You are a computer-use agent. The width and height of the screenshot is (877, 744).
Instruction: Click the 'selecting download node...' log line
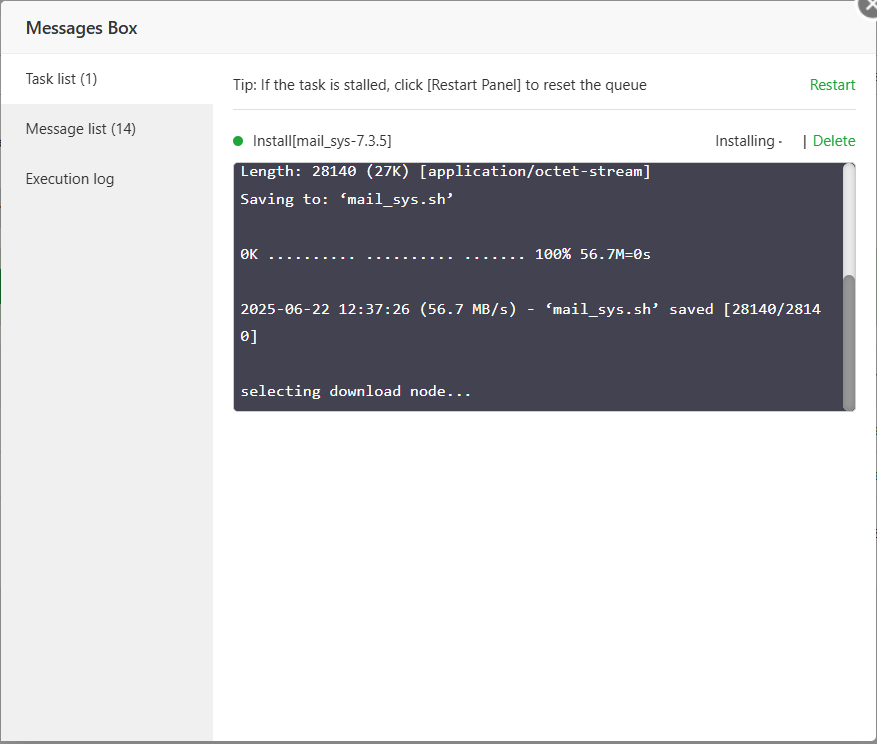coord(355,390)
